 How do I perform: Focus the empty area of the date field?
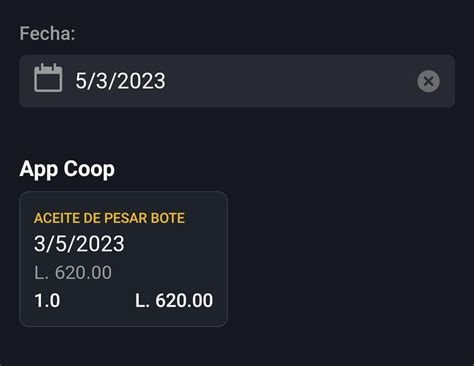[x=290, y=81]
